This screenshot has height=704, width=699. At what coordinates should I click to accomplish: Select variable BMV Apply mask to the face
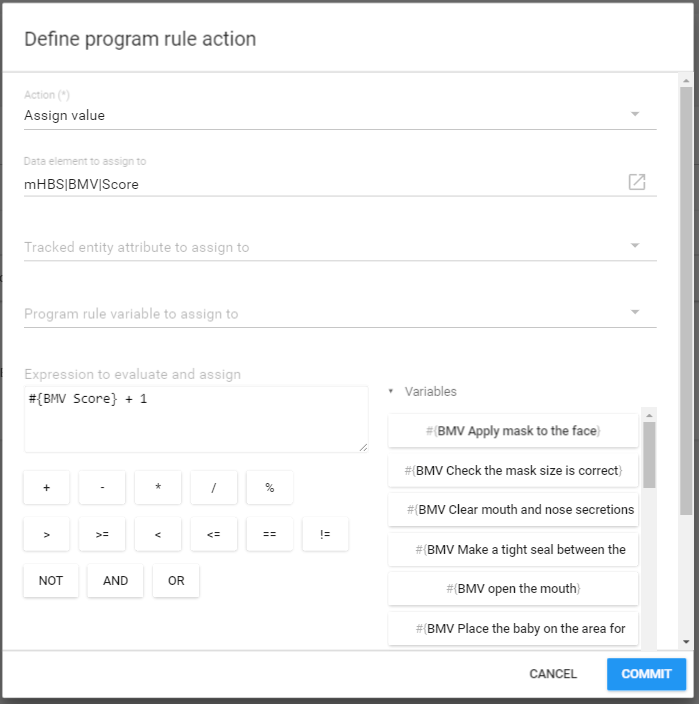[x=513, y=430]
